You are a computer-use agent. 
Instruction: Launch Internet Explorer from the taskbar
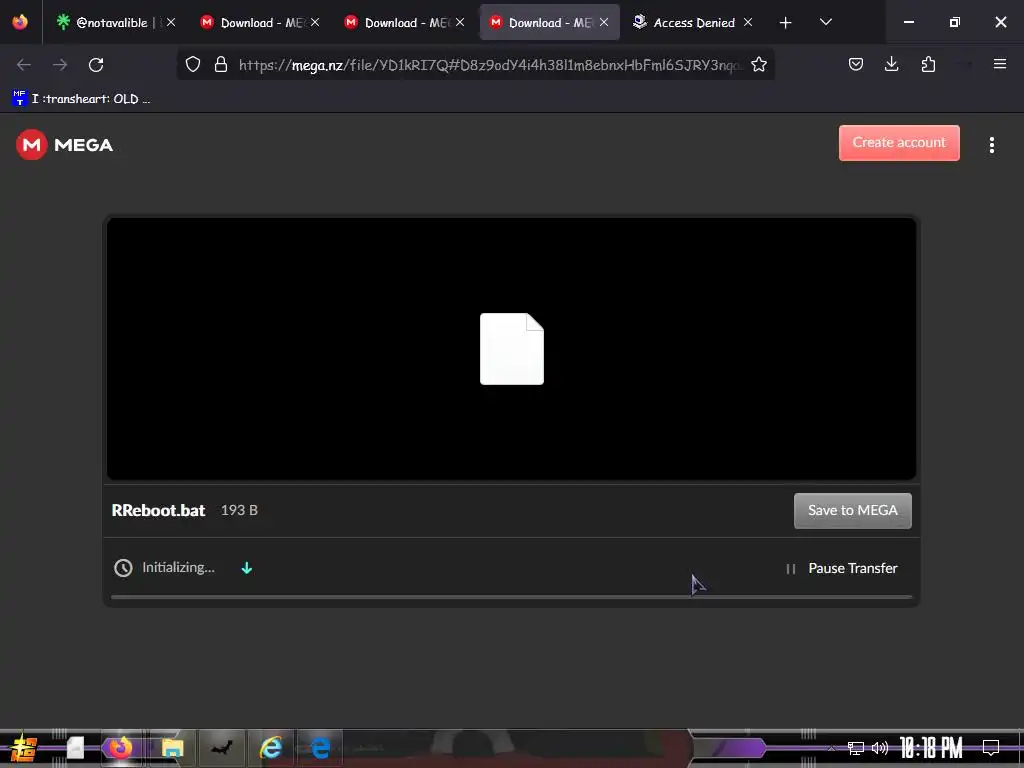[270, 748]
